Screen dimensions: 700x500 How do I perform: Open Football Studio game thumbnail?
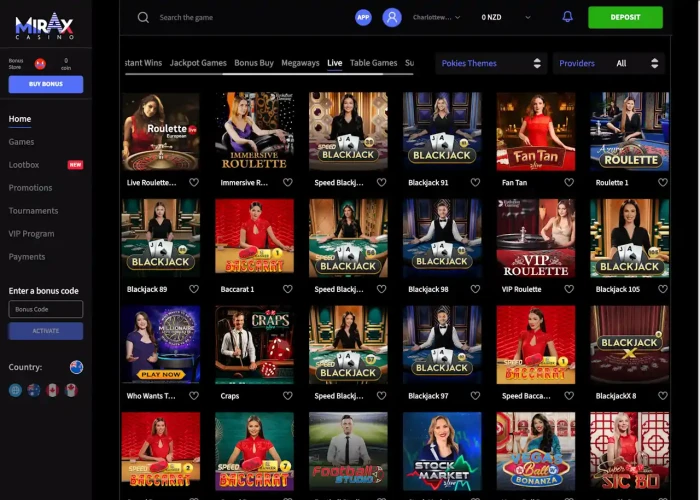tap(348, 451)
